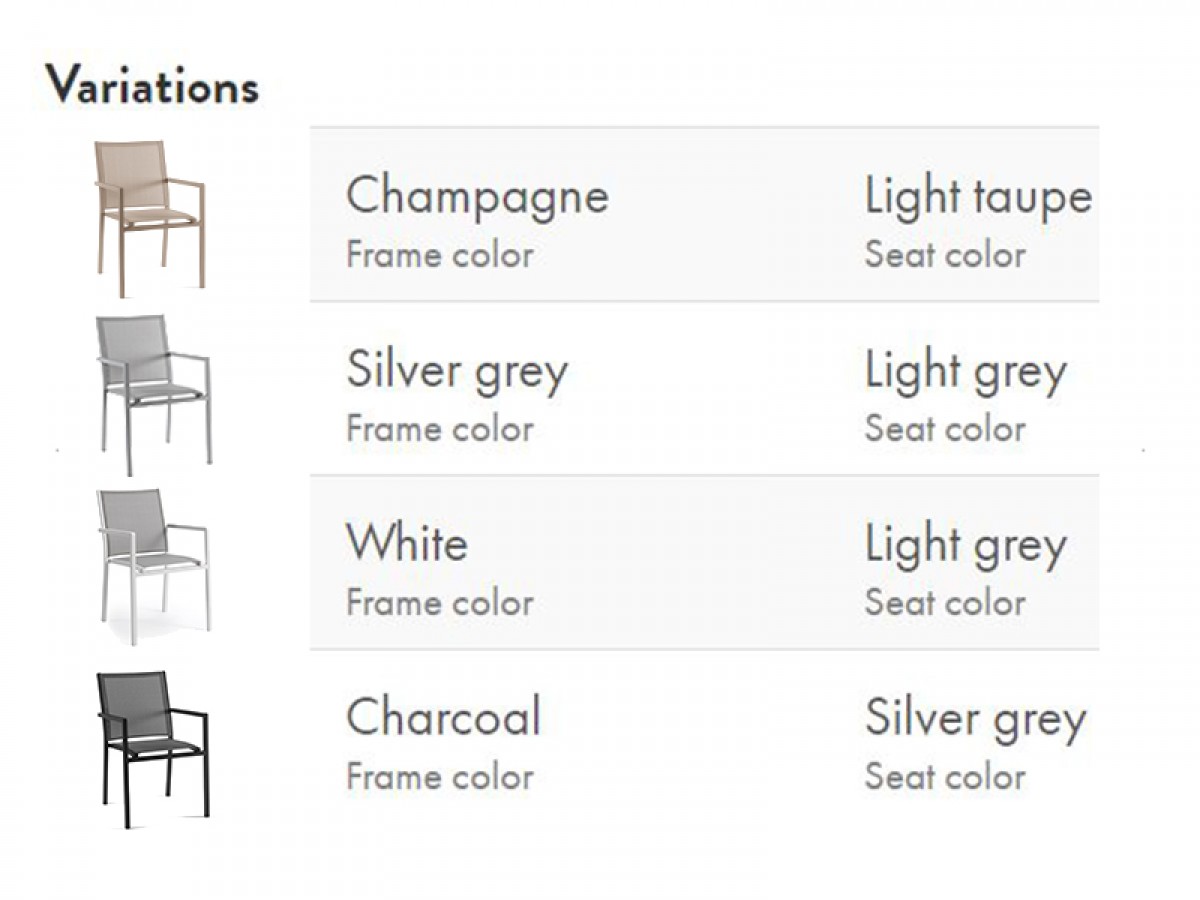Click 'Frame color' caption under Charcoal

(440, 777)
